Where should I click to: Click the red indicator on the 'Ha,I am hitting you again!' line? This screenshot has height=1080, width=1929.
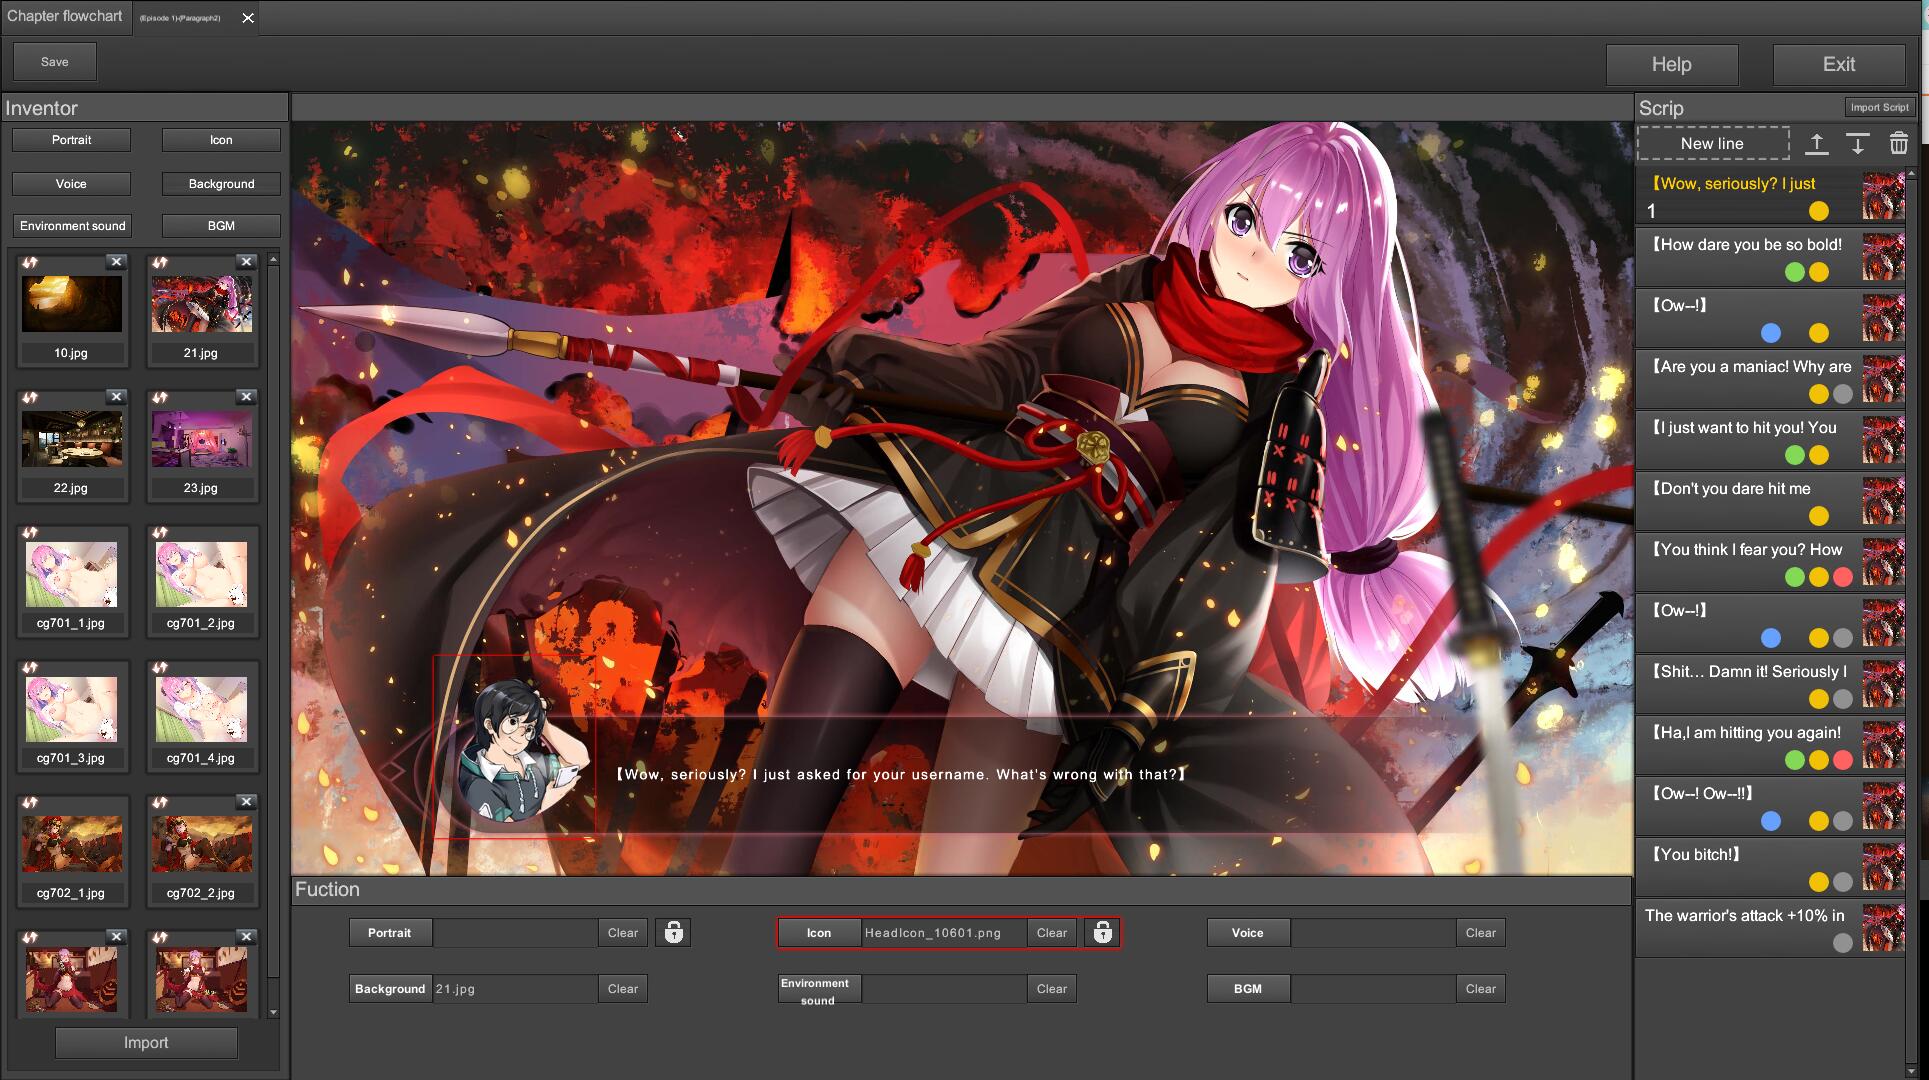click(x=1843, y=760)
